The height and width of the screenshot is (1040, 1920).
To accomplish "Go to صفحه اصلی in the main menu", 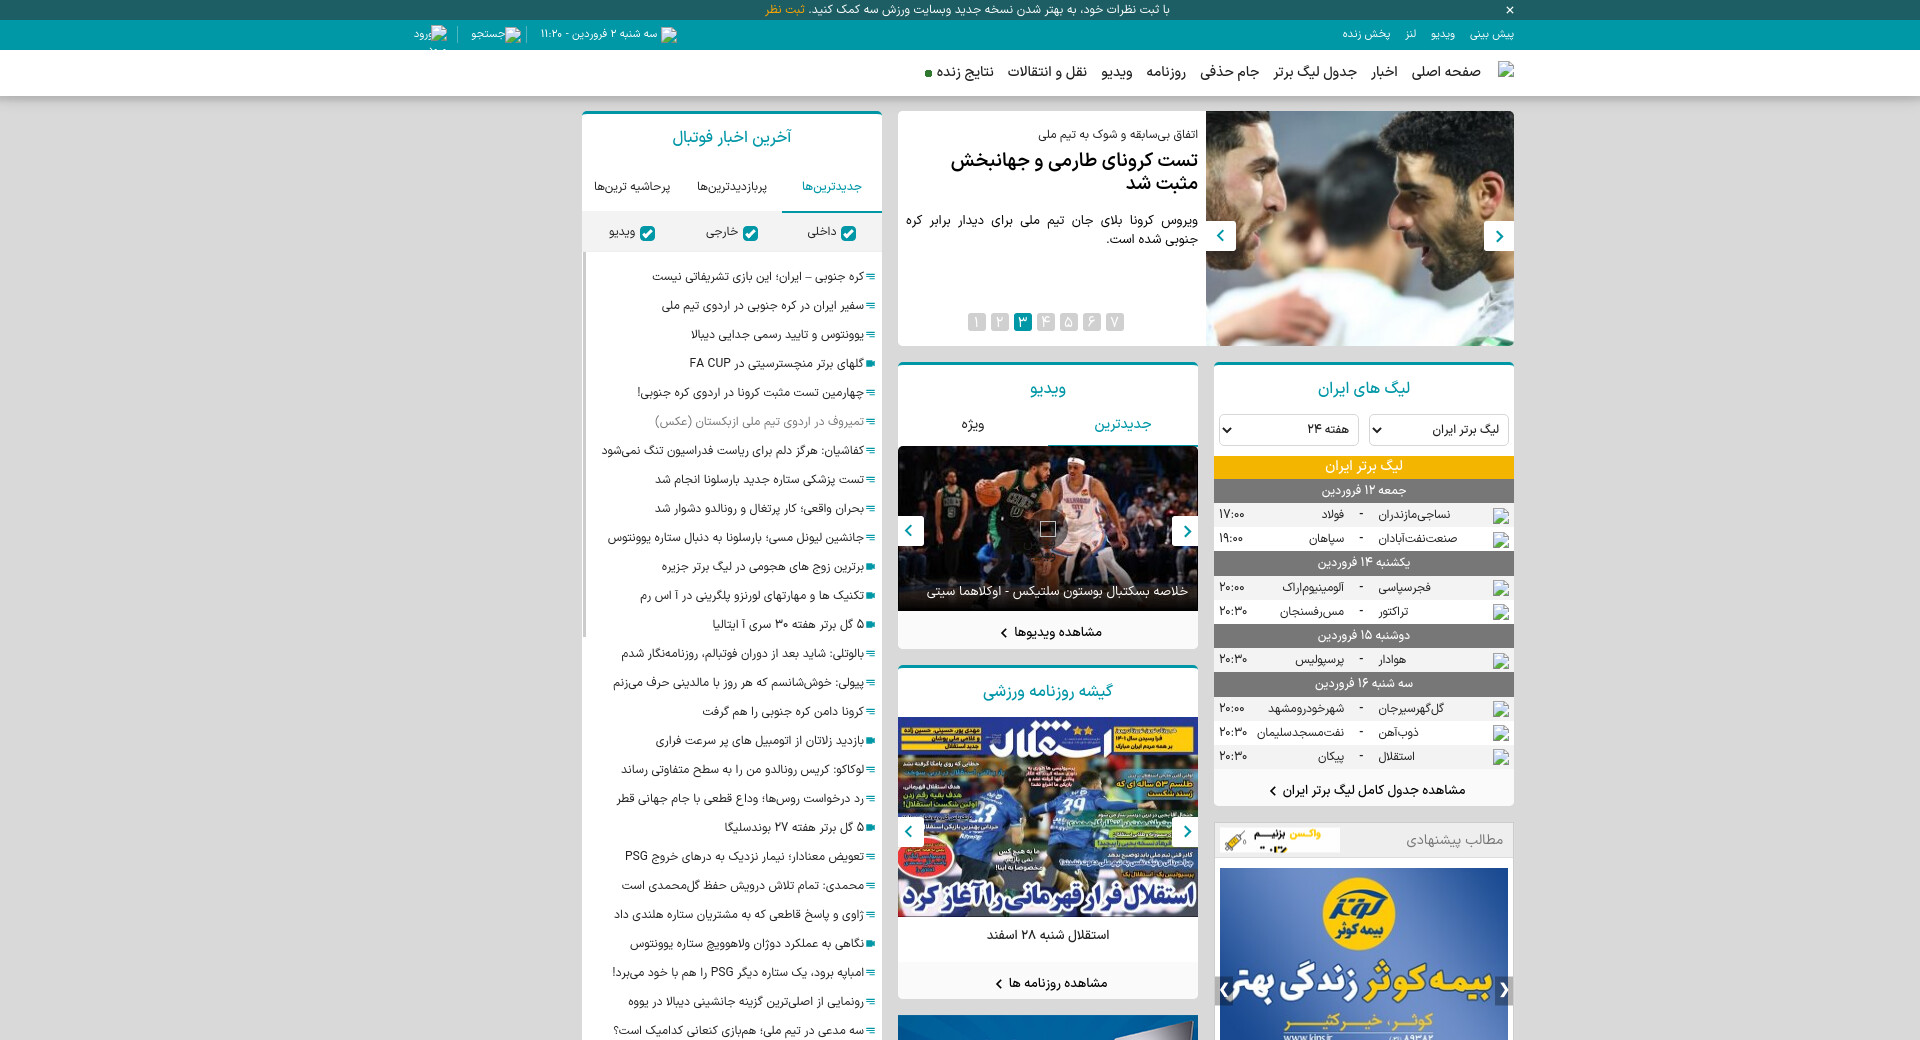I will [1446, 72].
